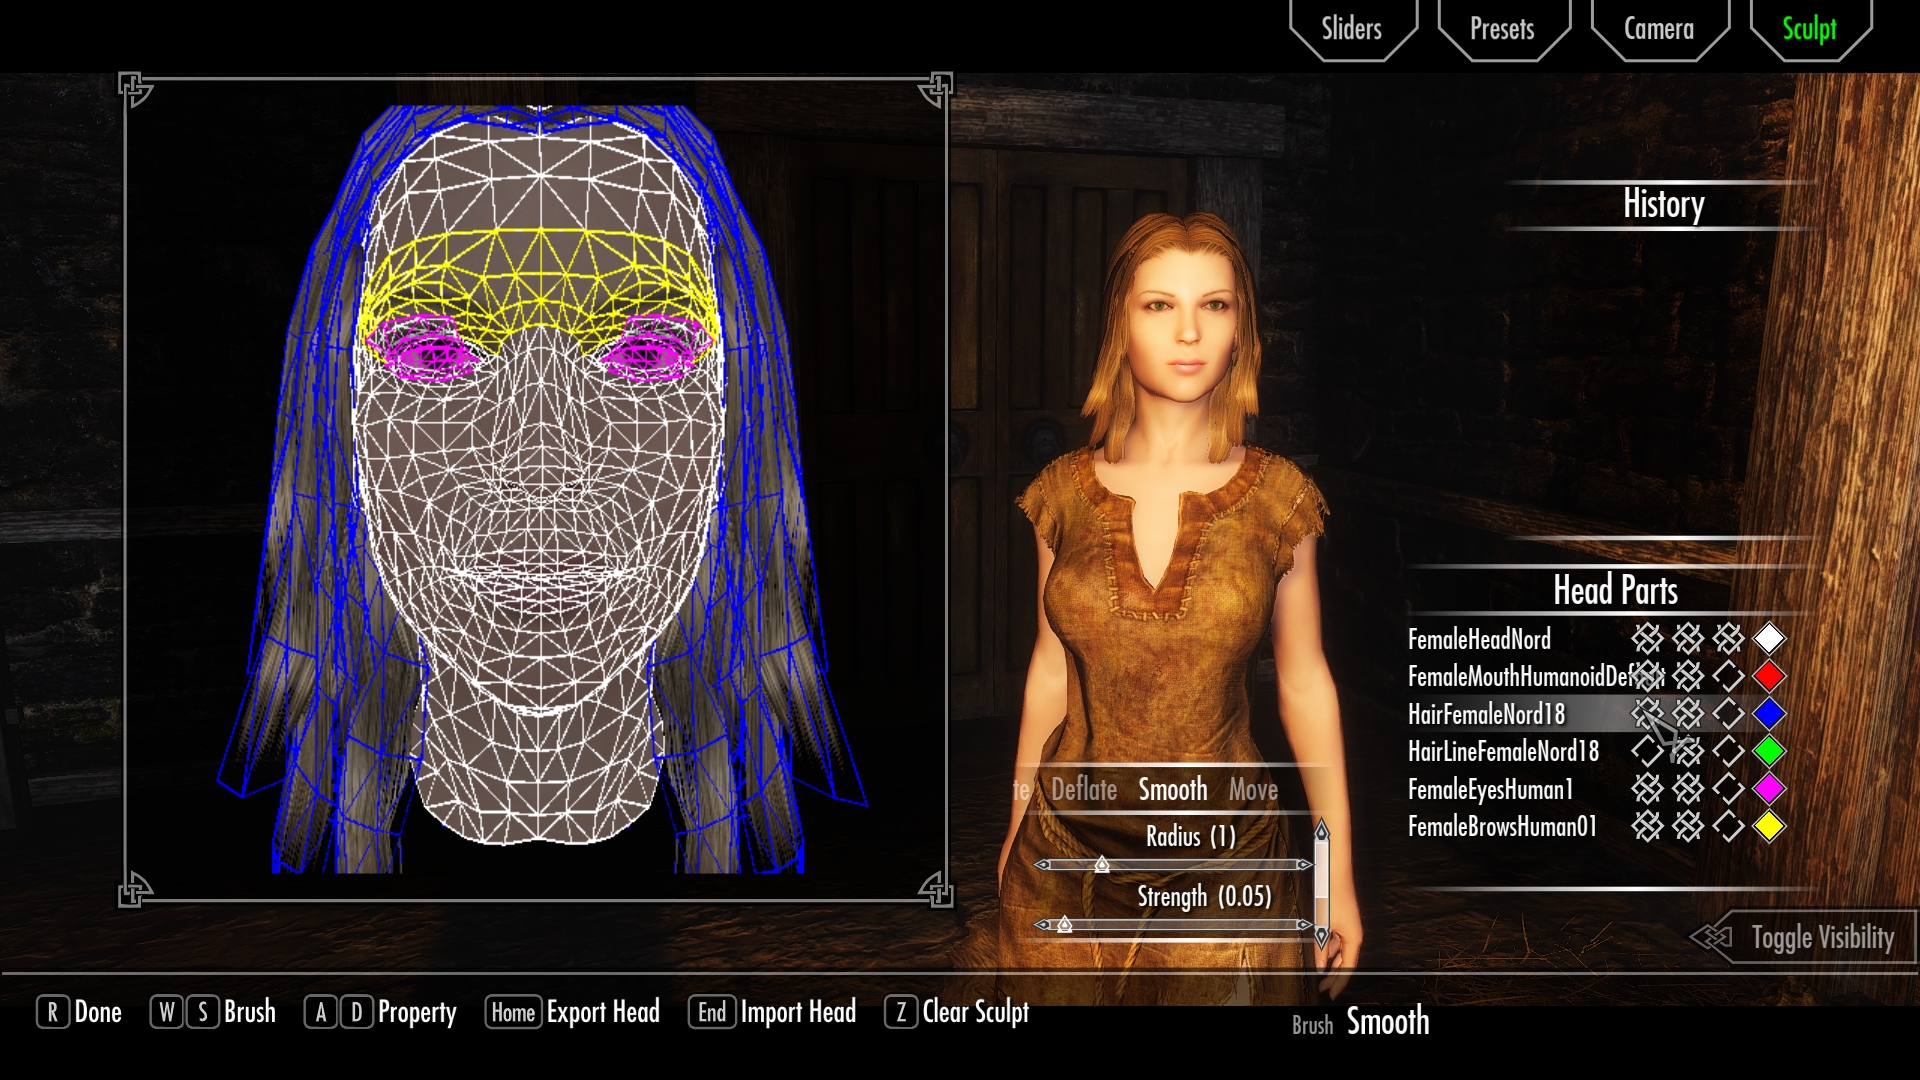The height and width of the screenshot is (1080, 1920).
Task: Click the Strength slider's right increase arrow
Action: click(1304, 925)
